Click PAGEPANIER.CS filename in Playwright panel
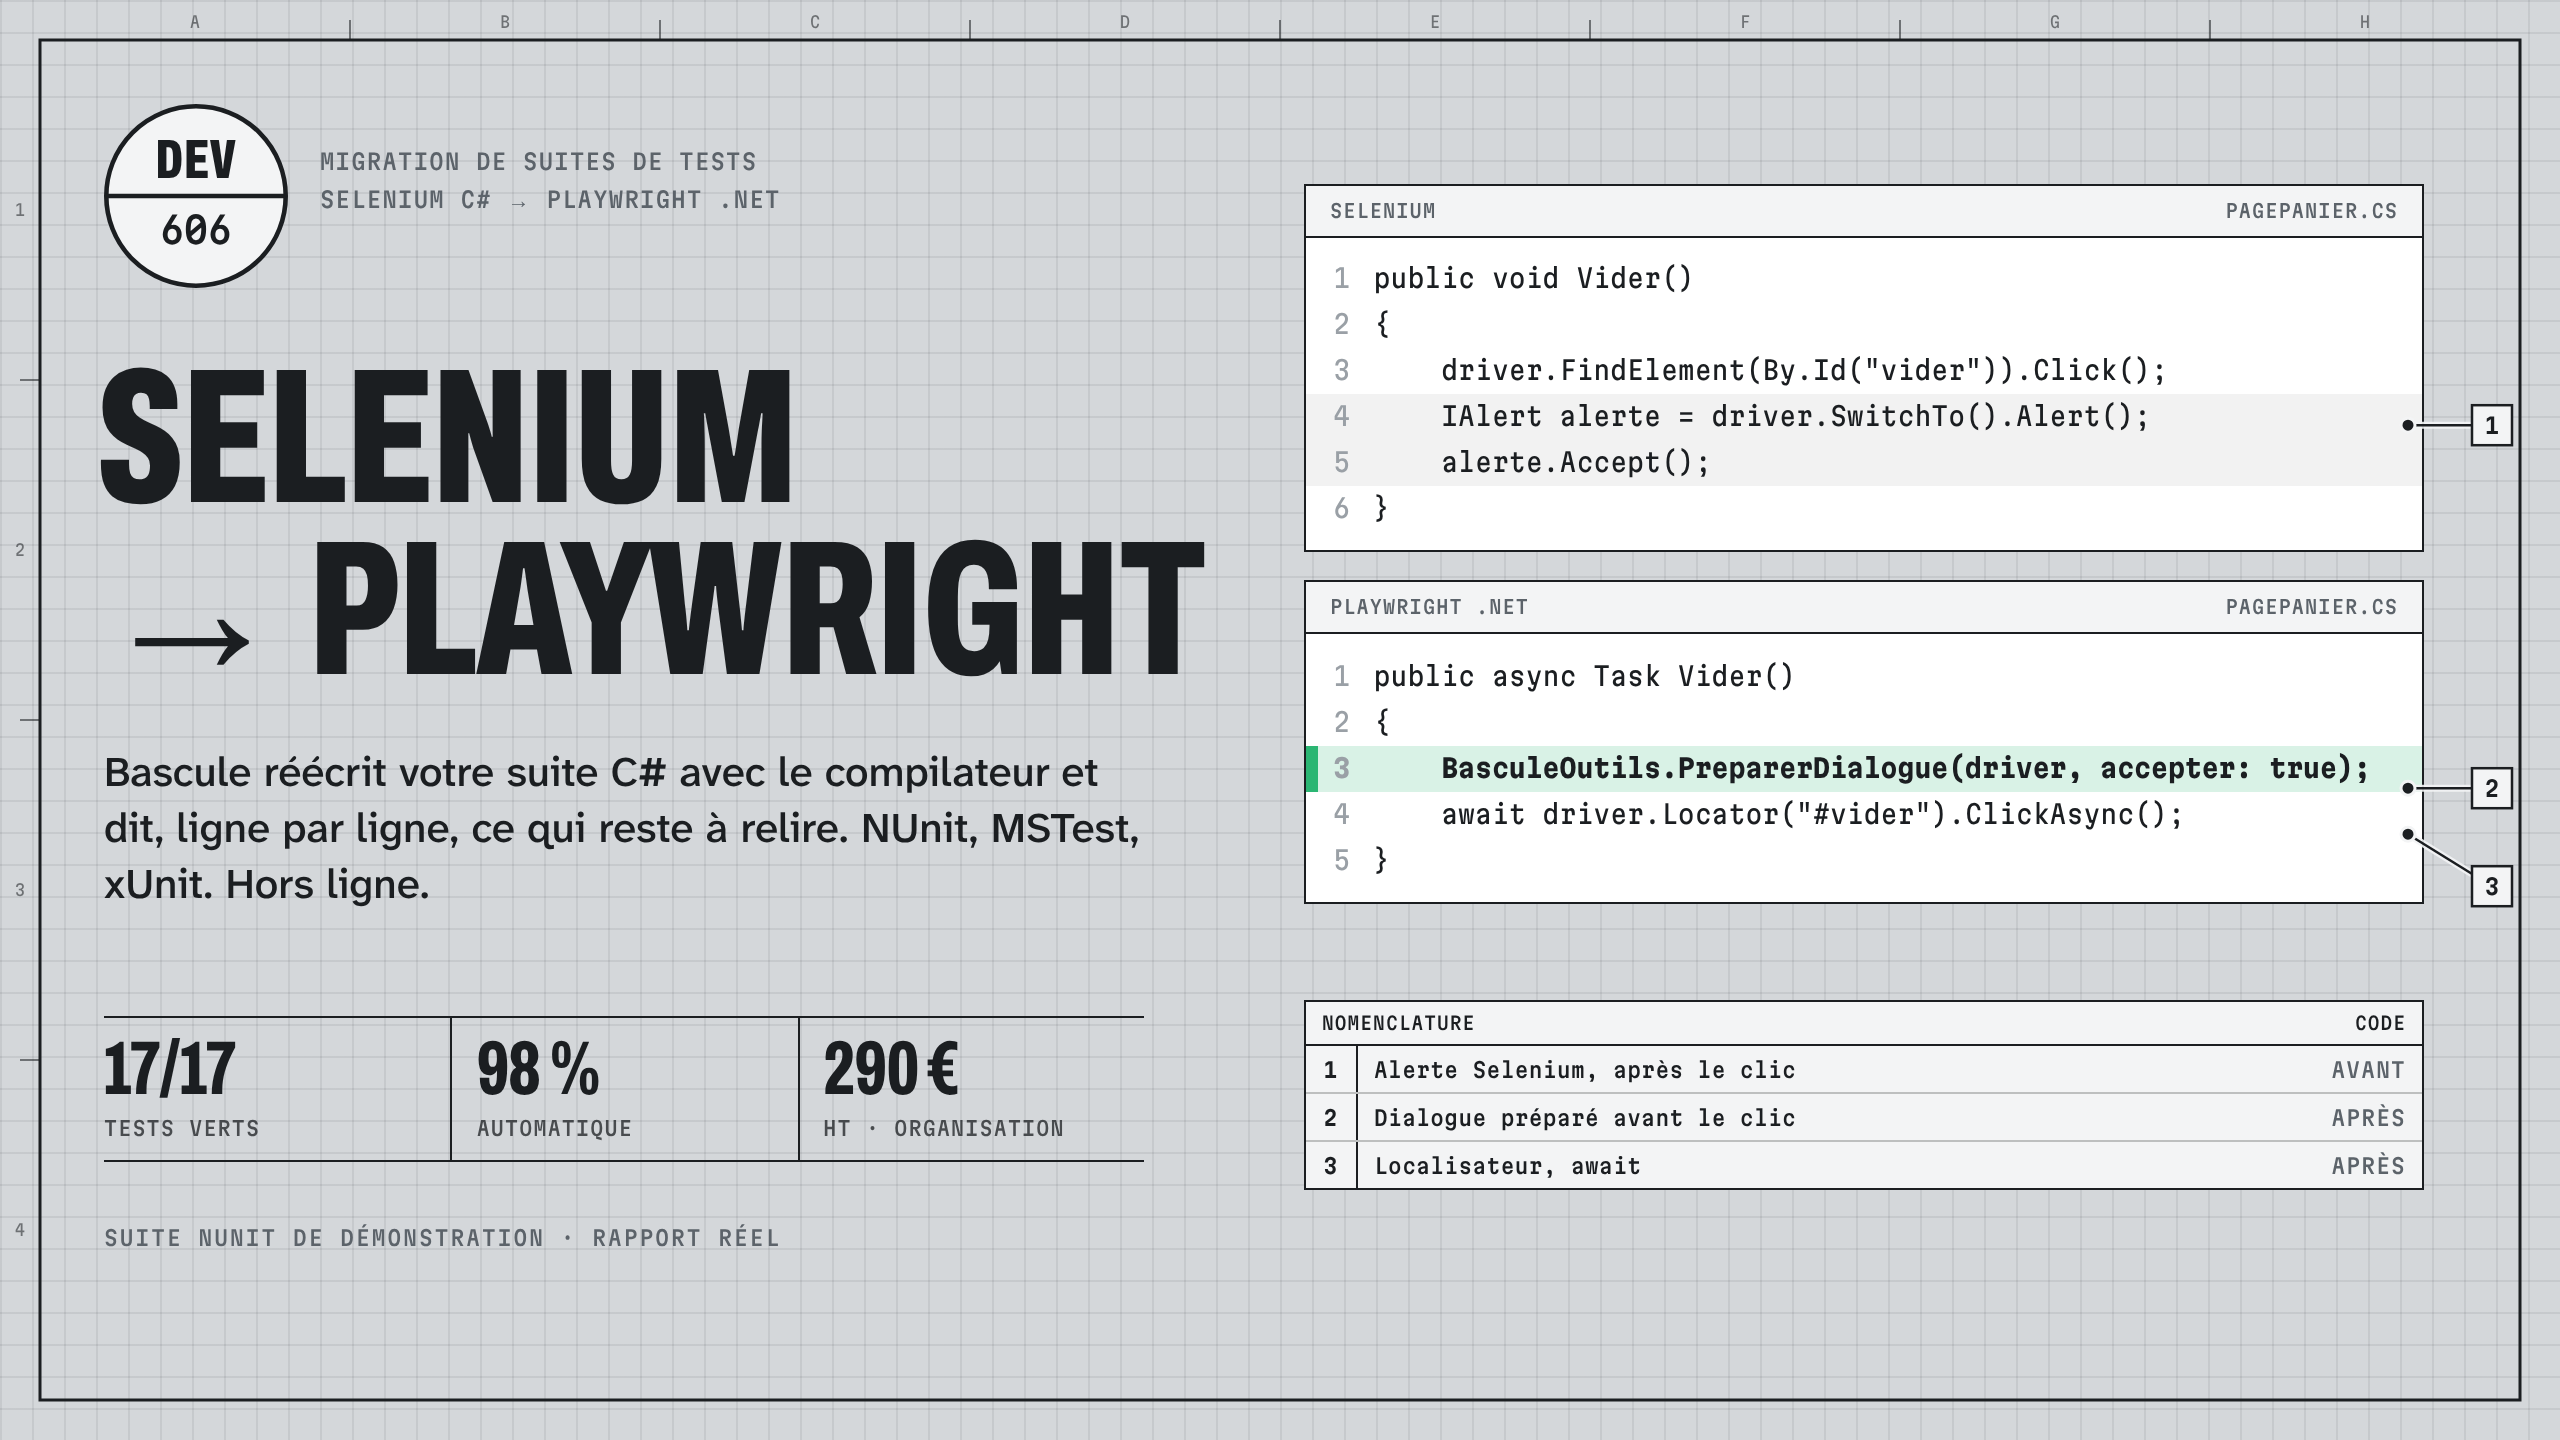Image resolution: width=2560 pixels, height=1440 pixels. tap(2311, 607)
